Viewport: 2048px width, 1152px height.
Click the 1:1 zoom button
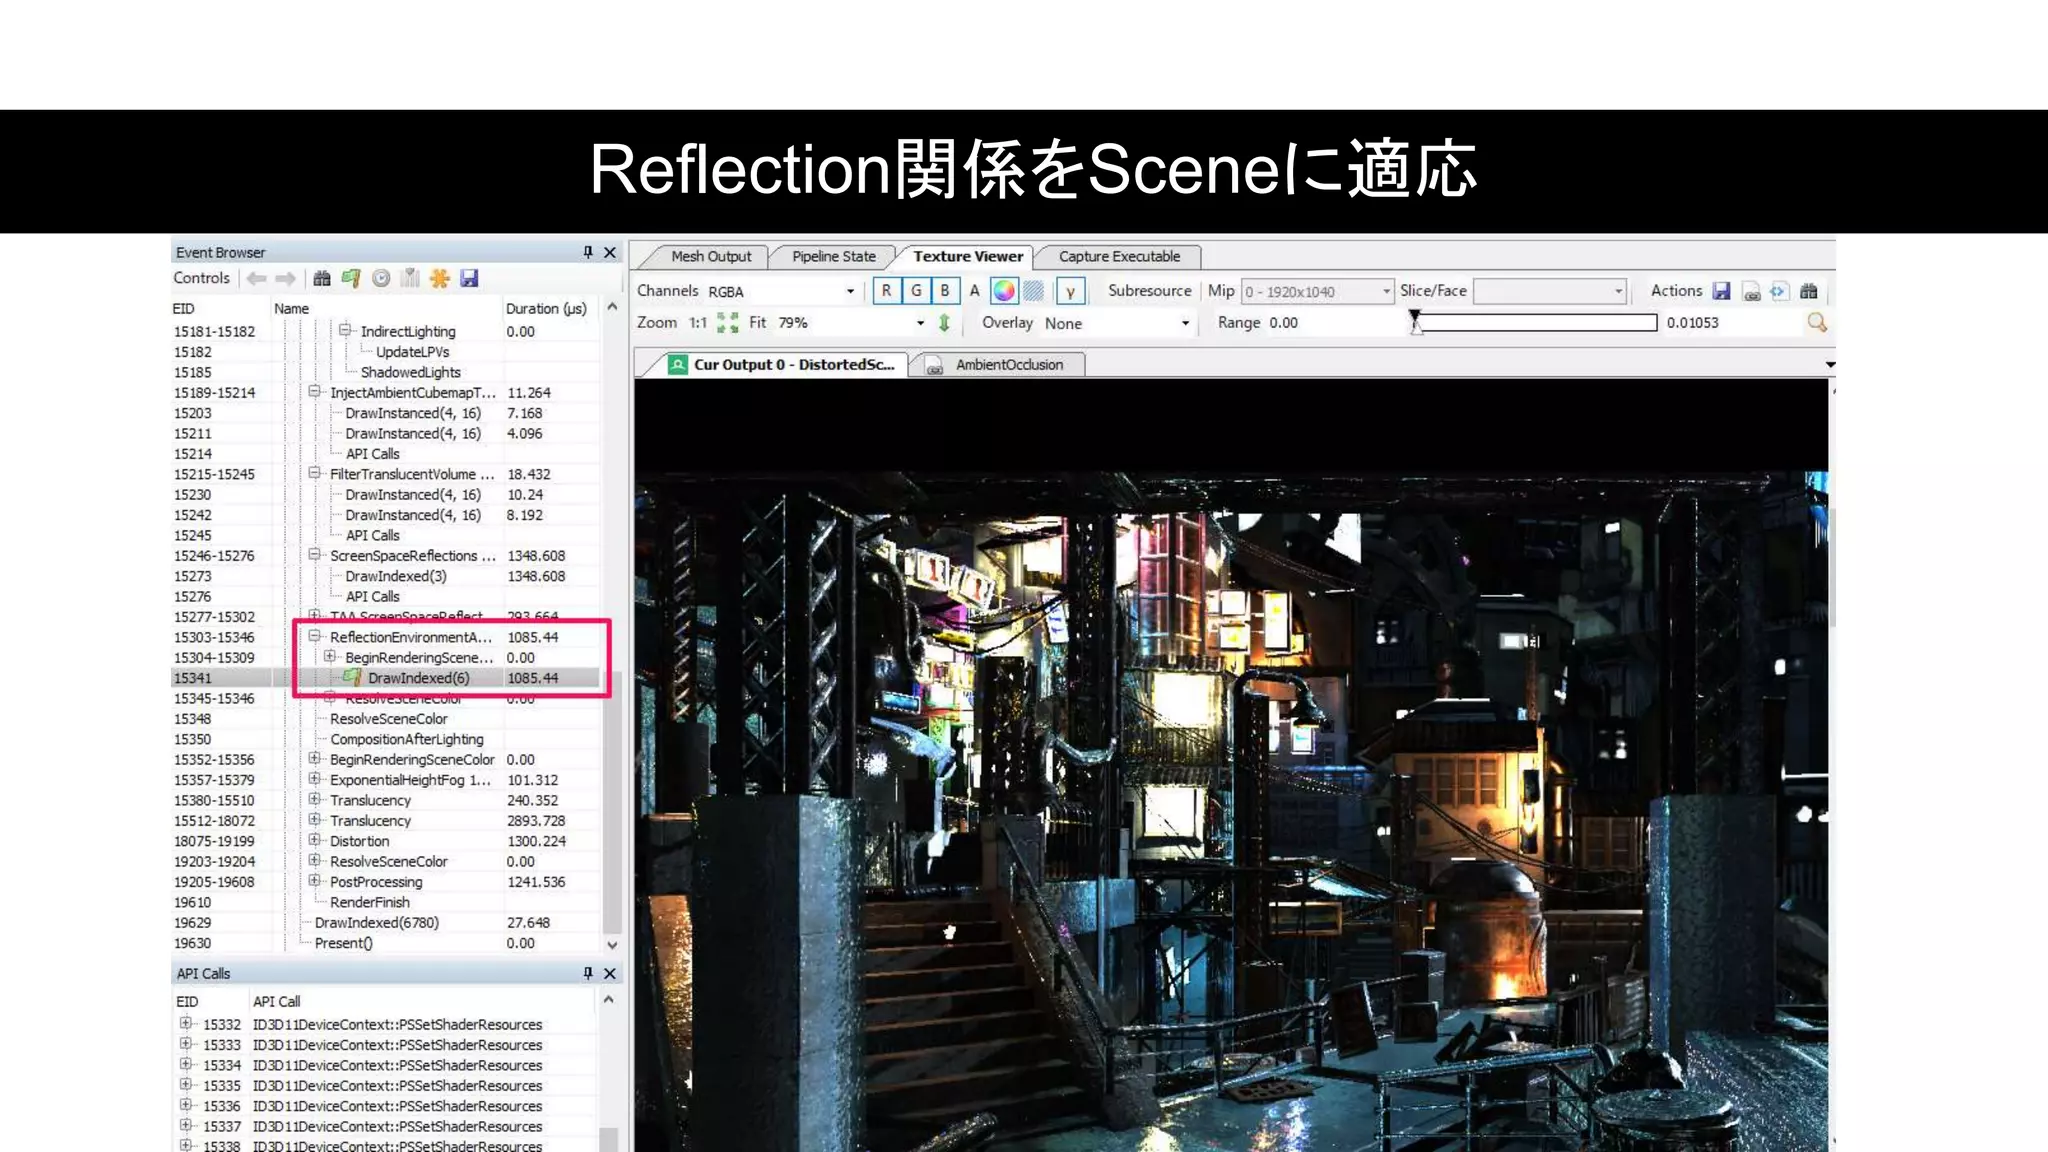[x=698, y=323]
